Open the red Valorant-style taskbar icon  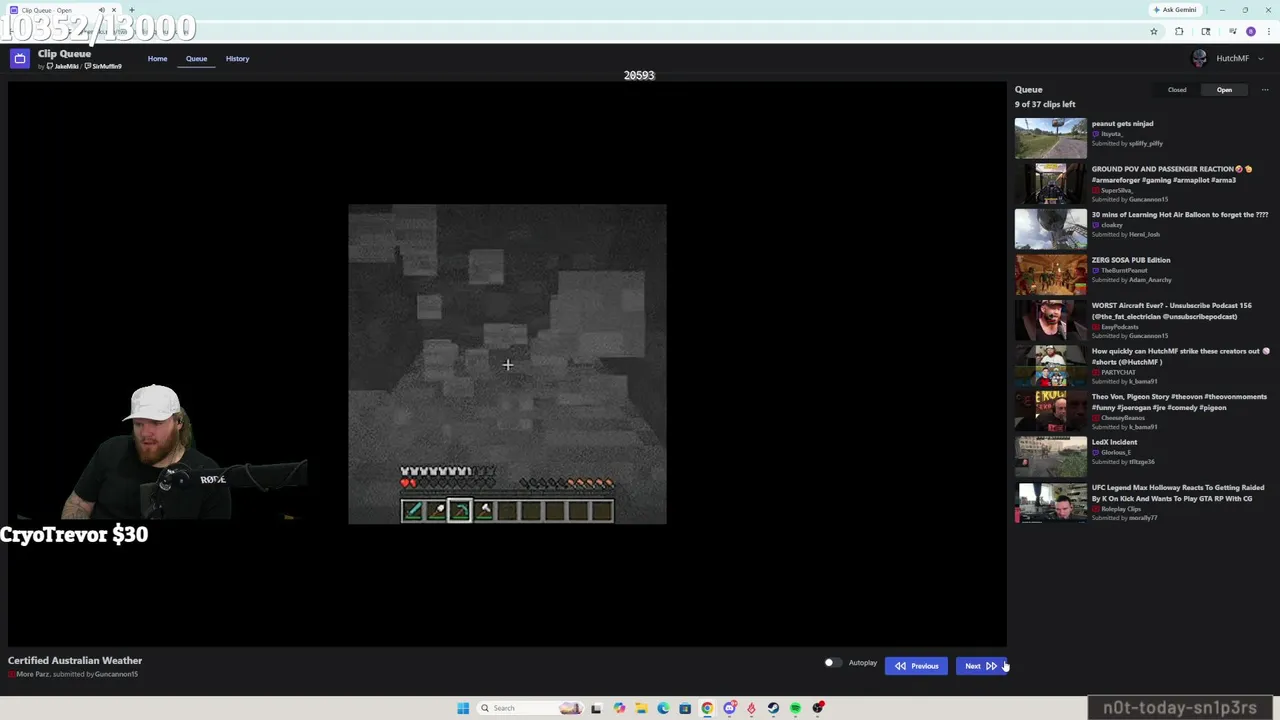[751, 708]
